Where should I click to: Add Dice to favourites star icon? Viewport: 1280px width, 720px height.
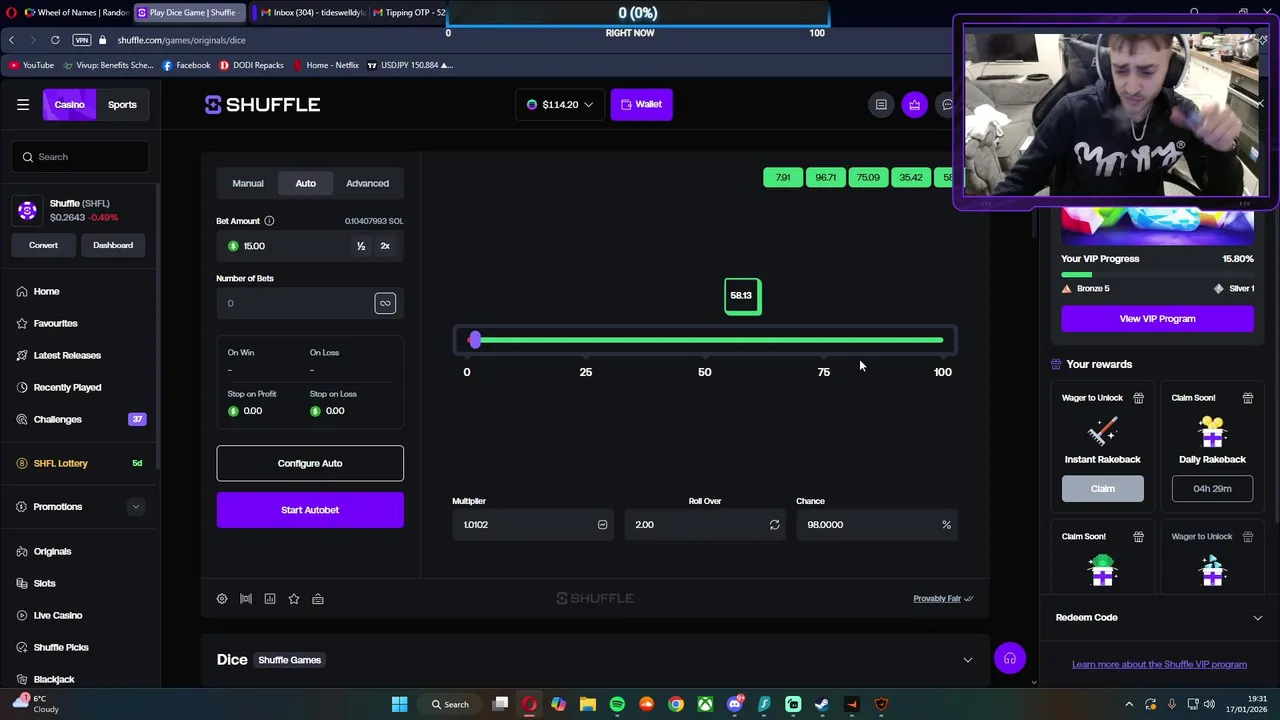294,598
